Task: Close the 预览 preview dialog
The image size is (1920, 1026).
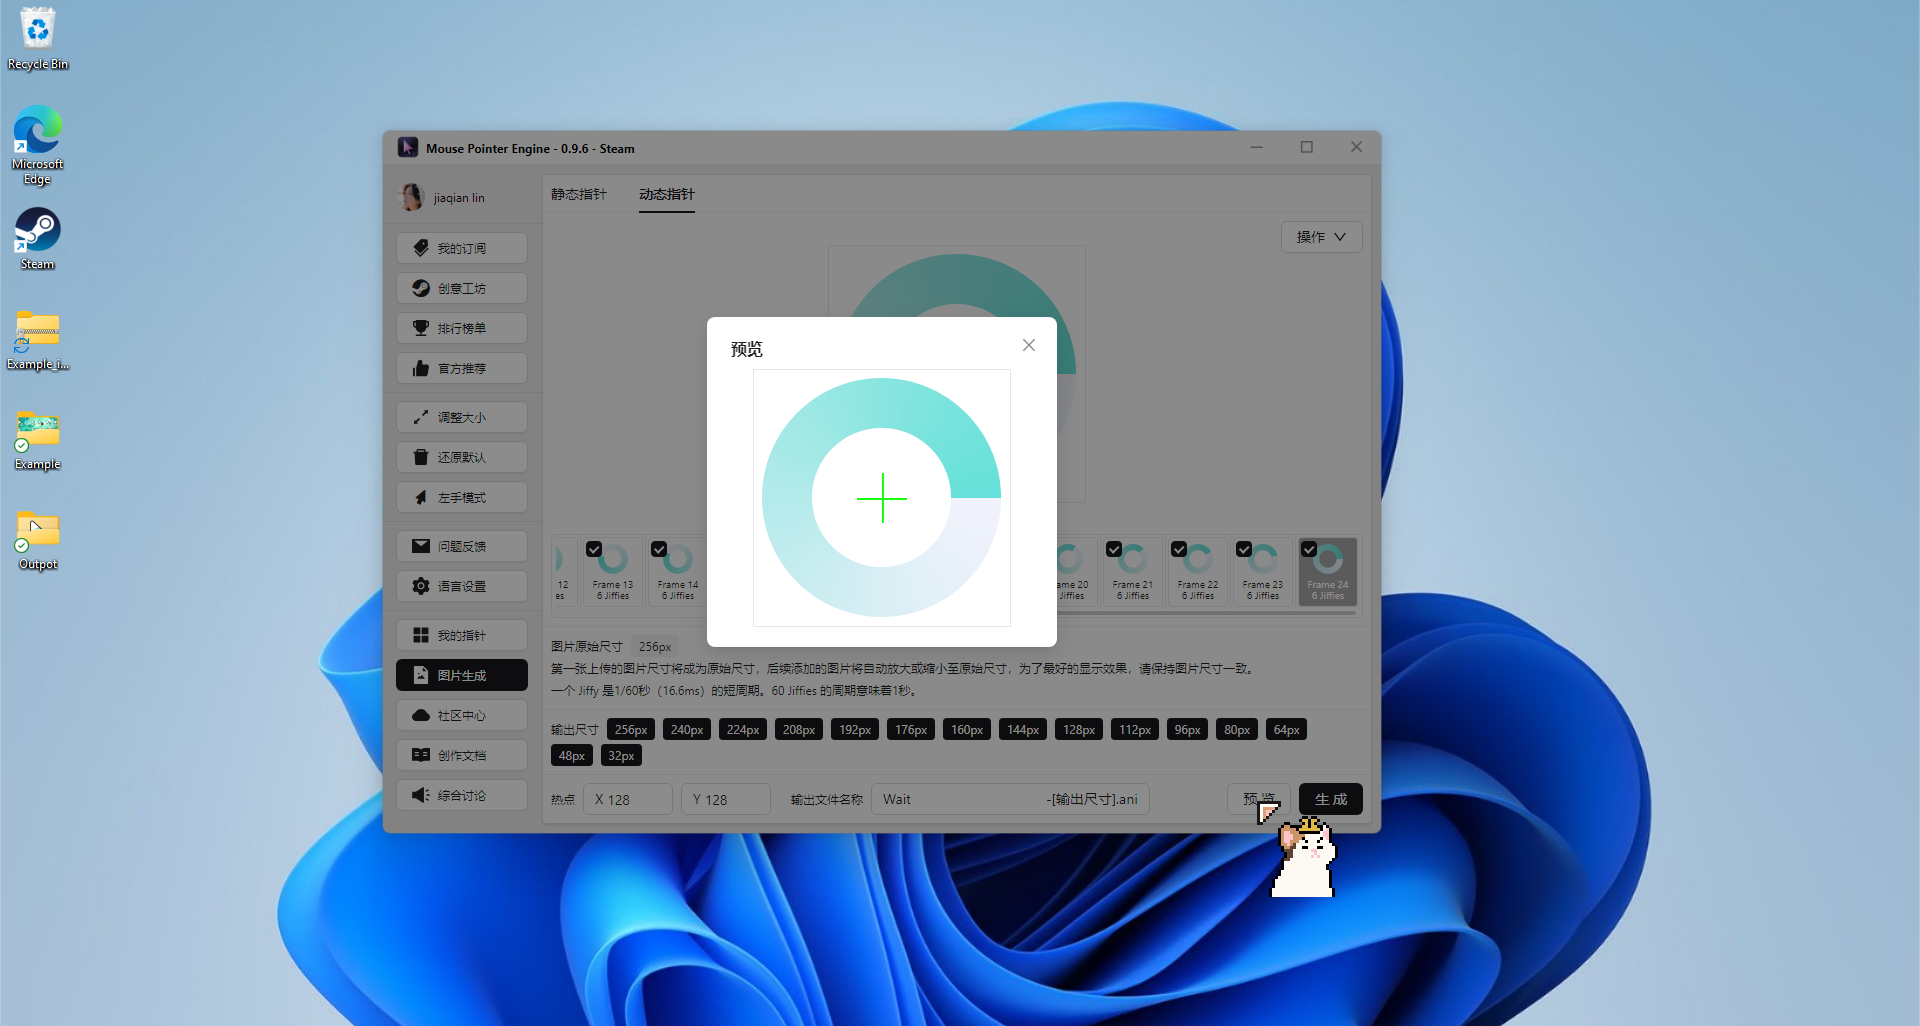Action: tap(1029, 345)
